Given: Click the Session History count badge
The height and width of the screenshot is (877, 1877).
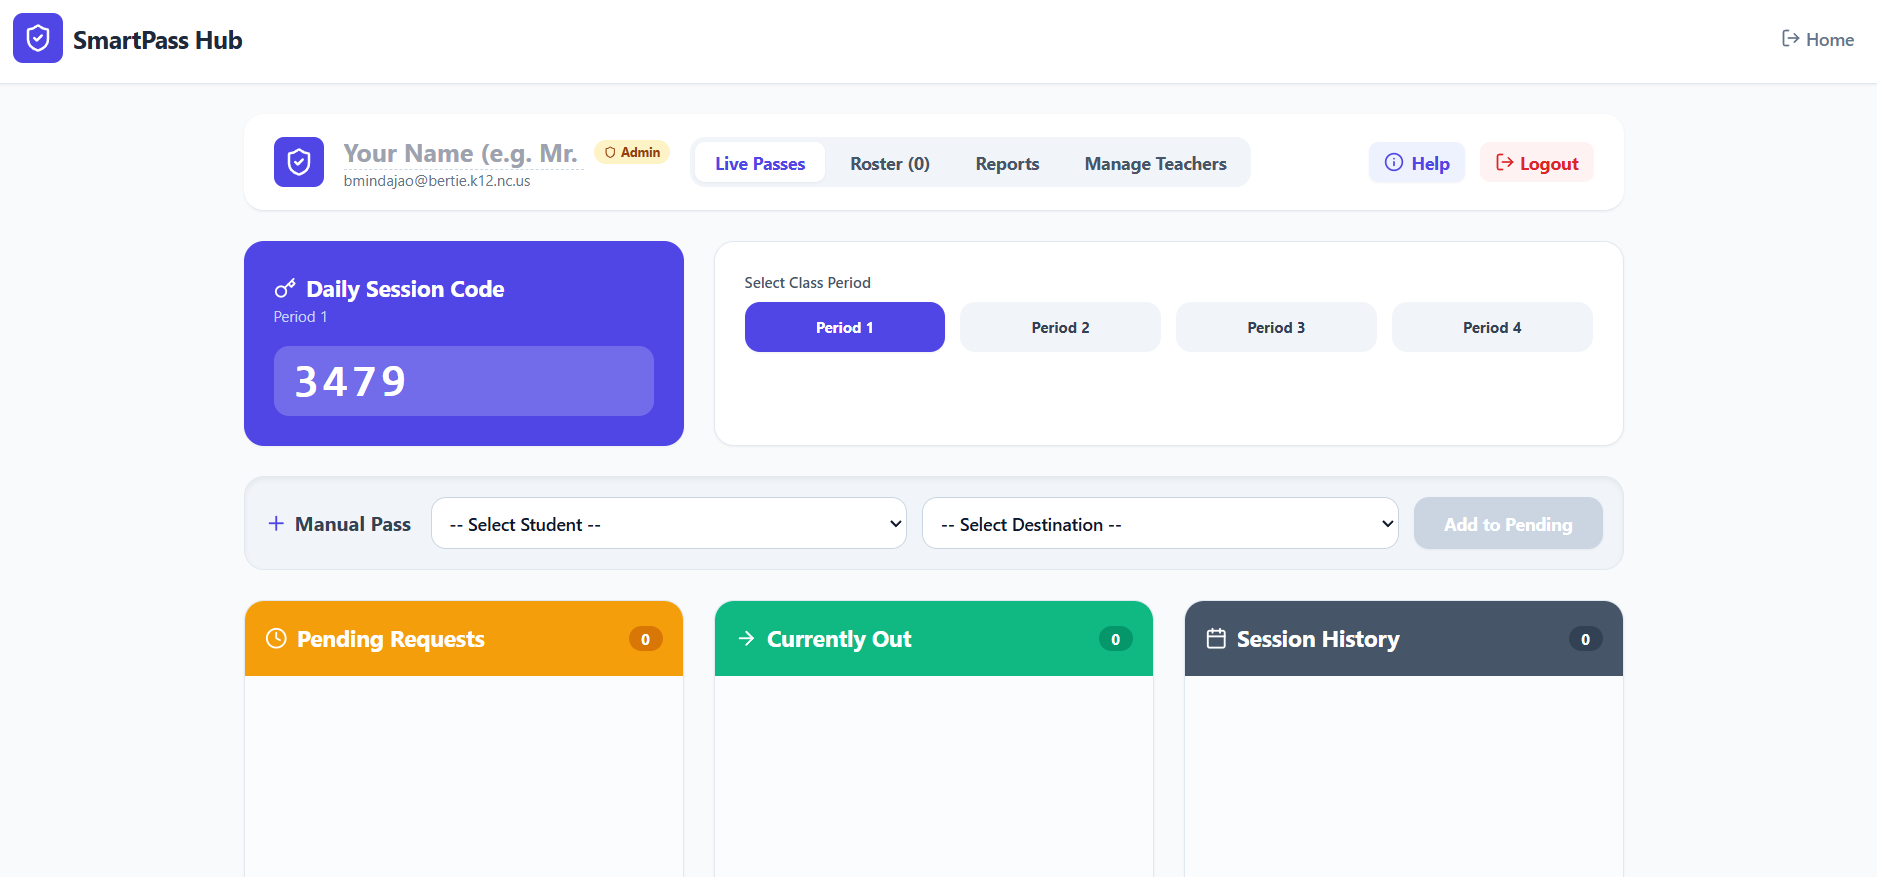Looking at the screenshot, I should pyautogui.click(x=1586, y=639).
